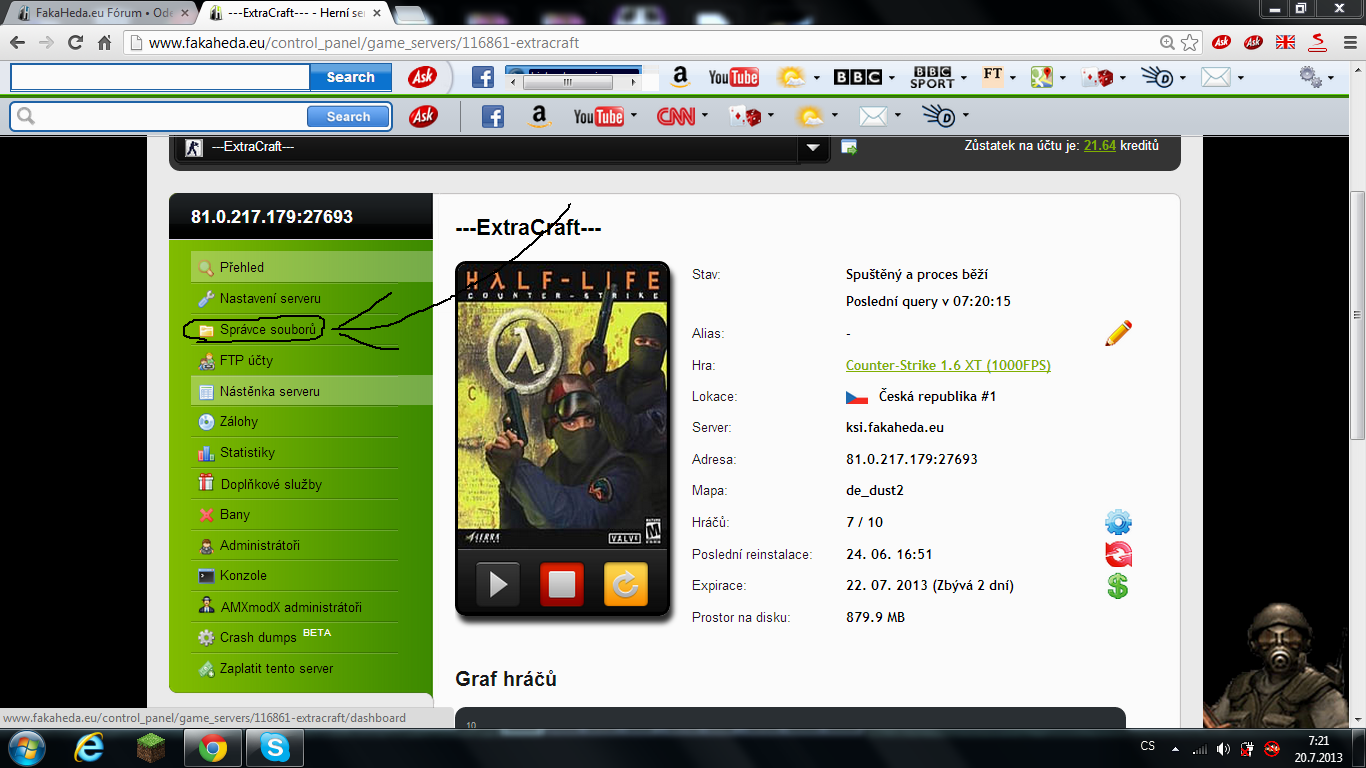The image size is (1366, 768).
Task: Click the toolbar gear settings icon
Action: pyautogui.click(x=1311, y=76)
